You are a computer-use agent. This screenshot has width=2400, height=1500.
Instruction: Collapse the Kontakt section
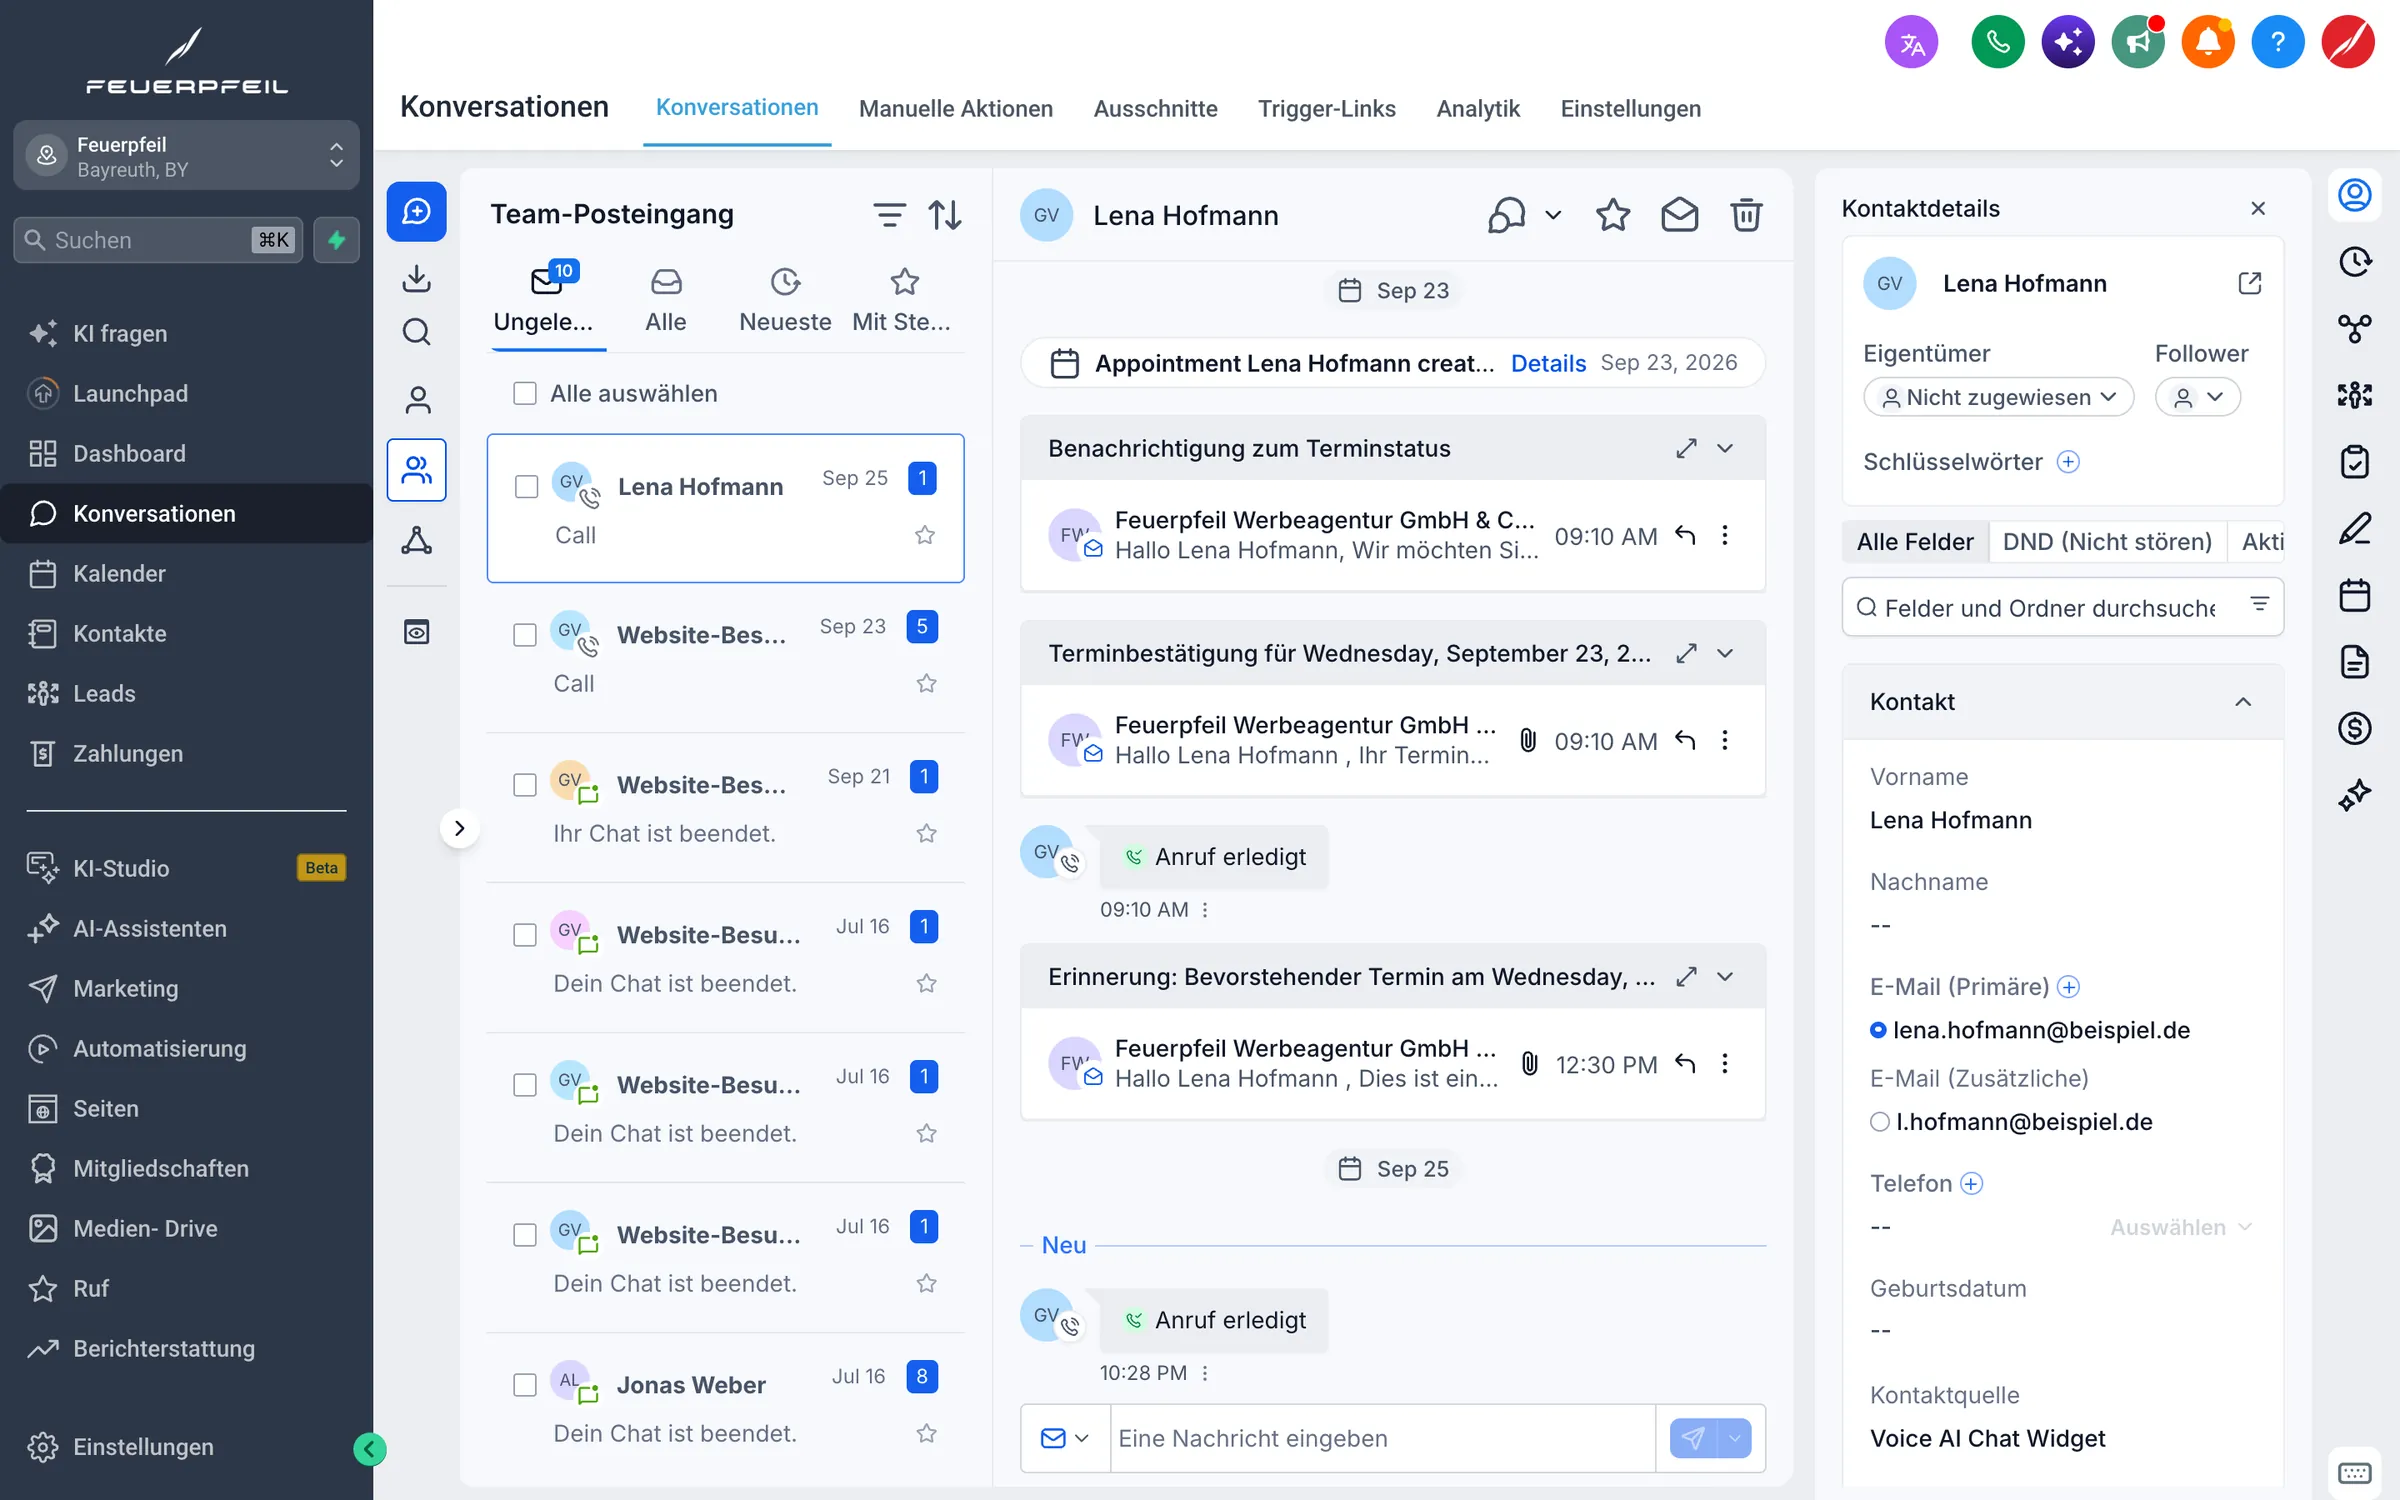pos(2243,702)
